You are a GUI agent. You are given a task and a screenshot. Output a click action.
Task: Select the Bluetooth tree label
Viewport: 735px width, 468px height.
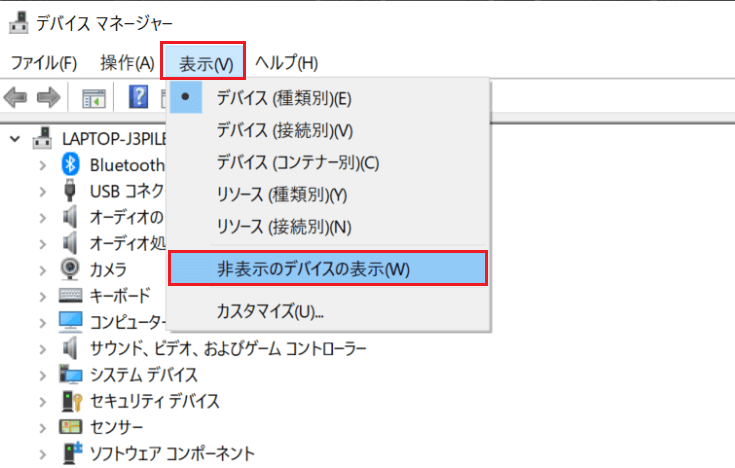pos(127,165)
